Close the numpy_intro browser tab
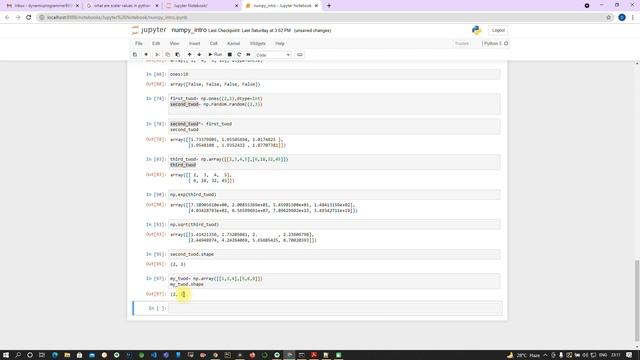640x360 pixels. 316,6
